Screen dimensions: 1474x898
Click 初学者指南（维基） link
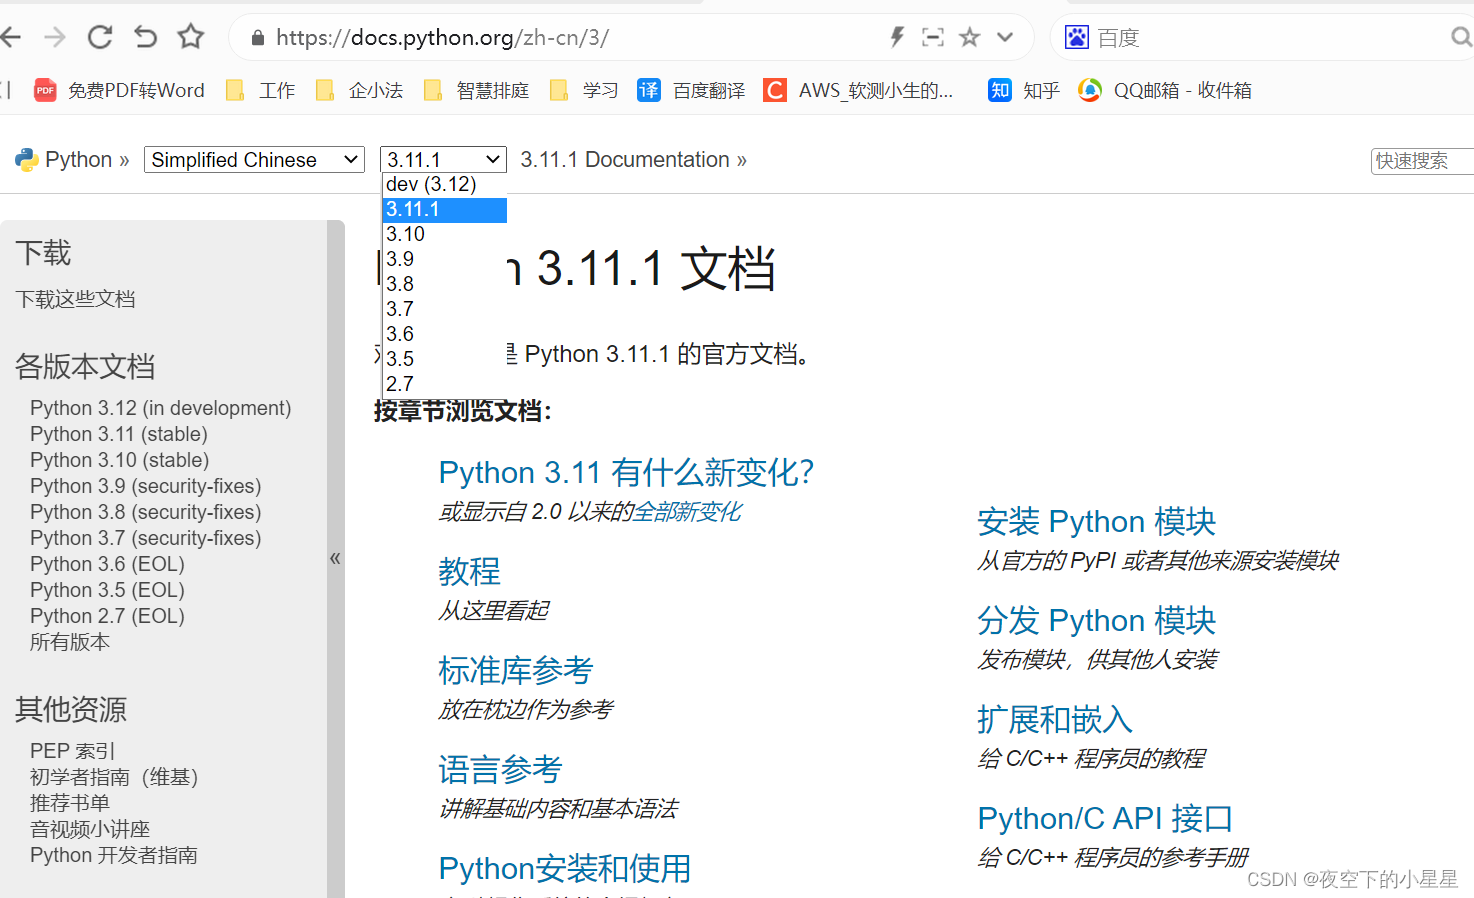[x=114, y=777]
